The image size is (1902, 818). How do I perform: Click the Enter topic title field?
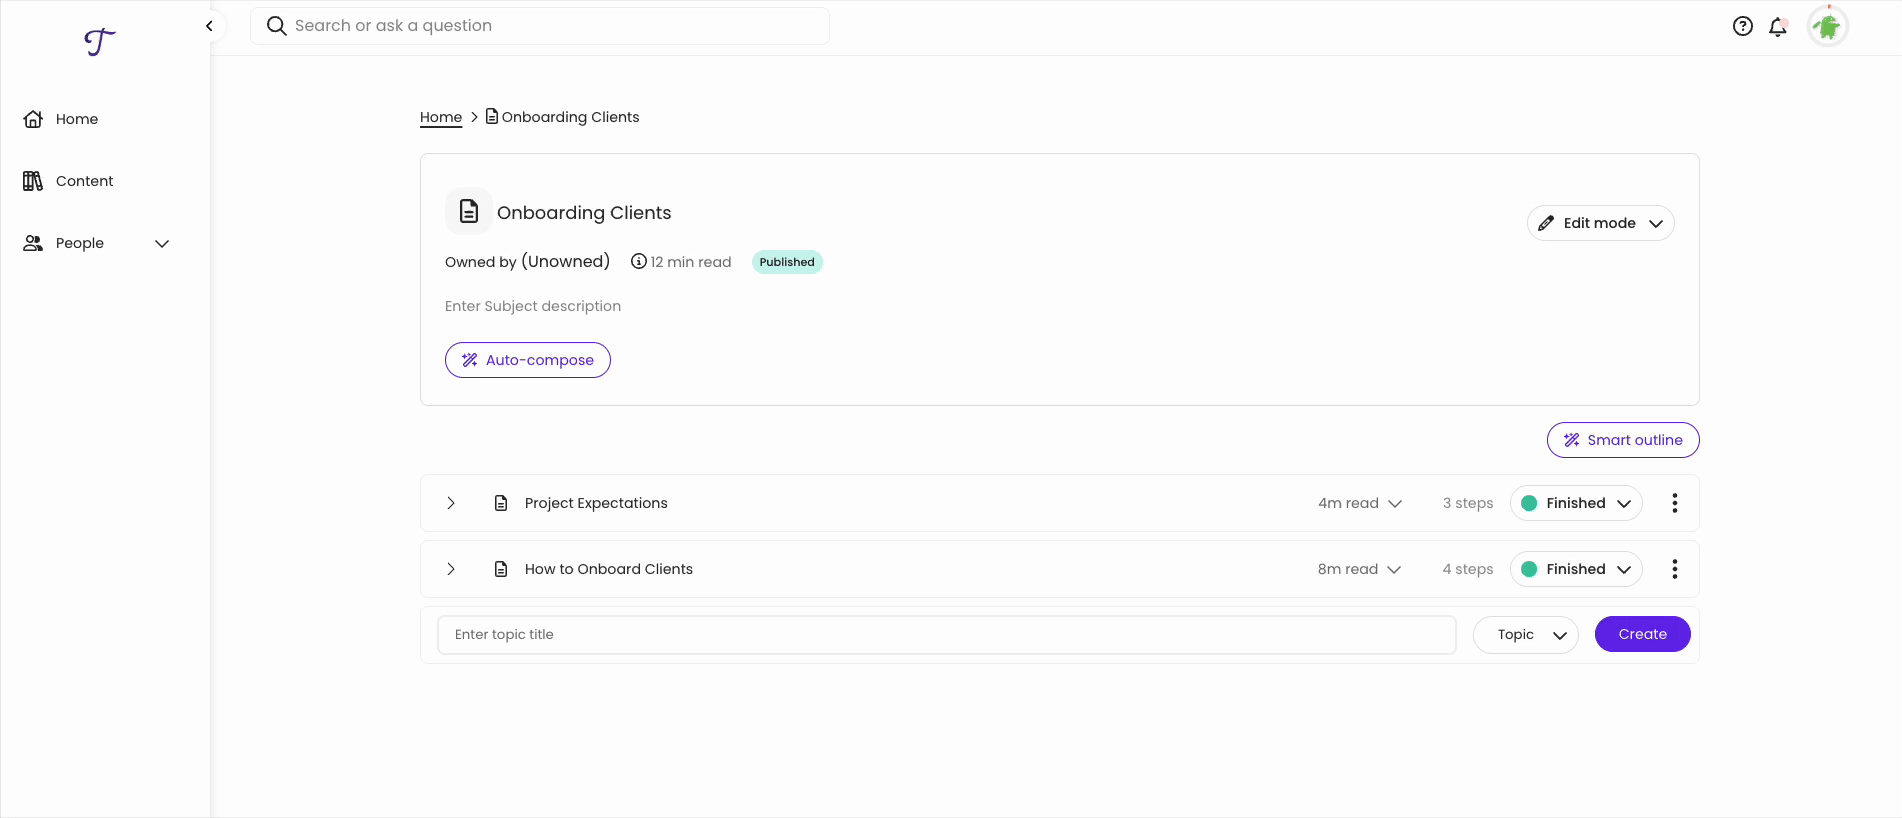[x=946, y=635]
